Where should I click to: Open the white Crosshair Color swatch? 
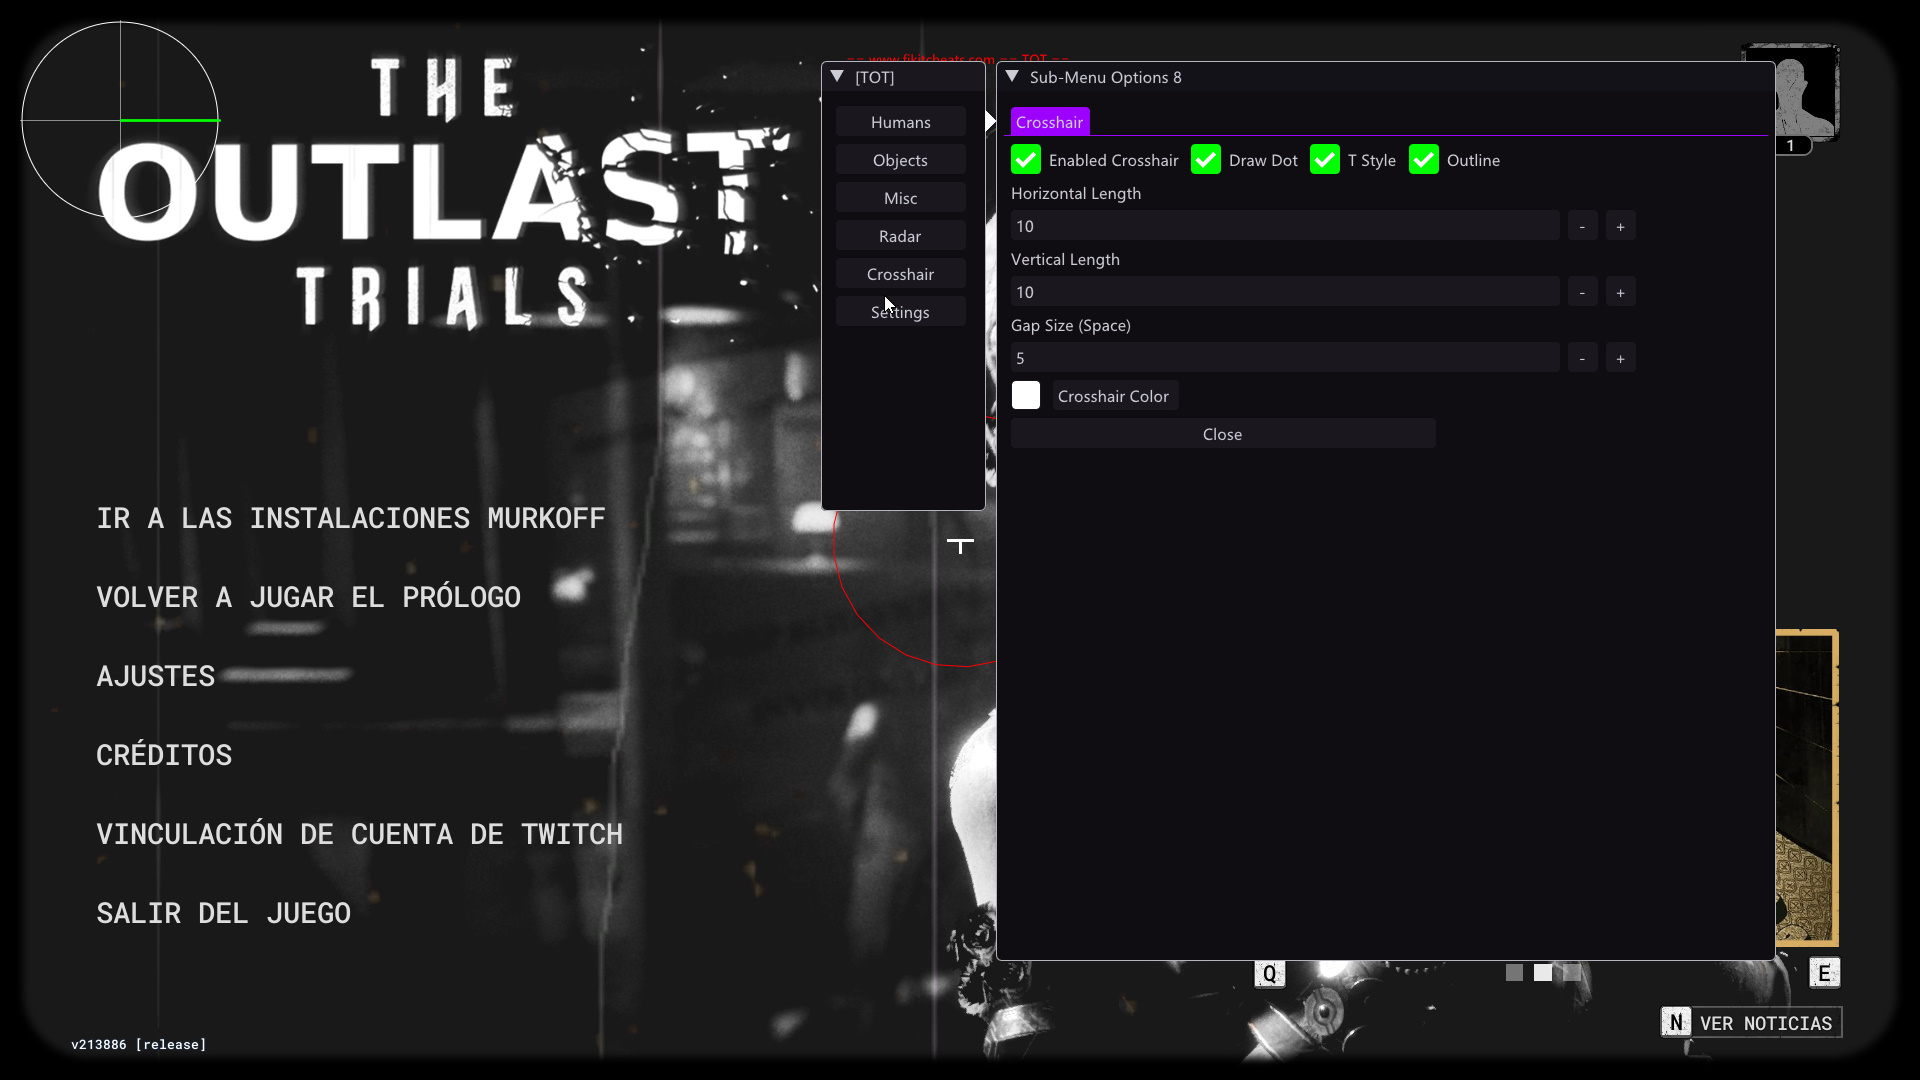click(1026, 396)
